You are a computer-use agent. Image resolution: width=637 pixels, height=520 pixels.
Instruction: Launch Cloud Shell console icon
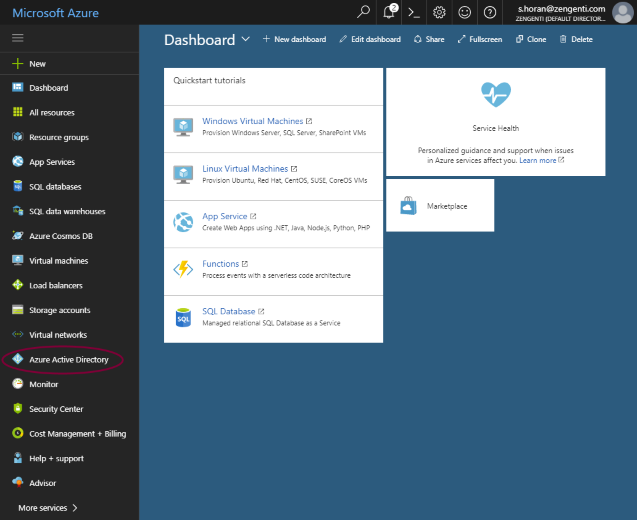click(x=414, y=13)
